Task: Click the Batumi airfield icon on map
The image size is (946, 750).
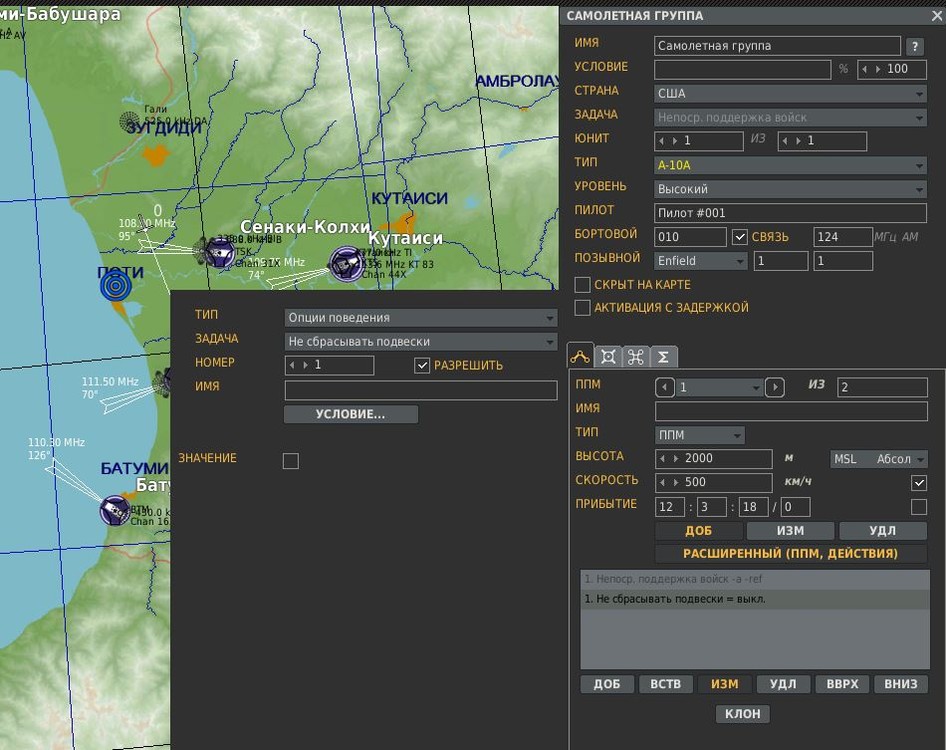Action: [x=114, y=510]
